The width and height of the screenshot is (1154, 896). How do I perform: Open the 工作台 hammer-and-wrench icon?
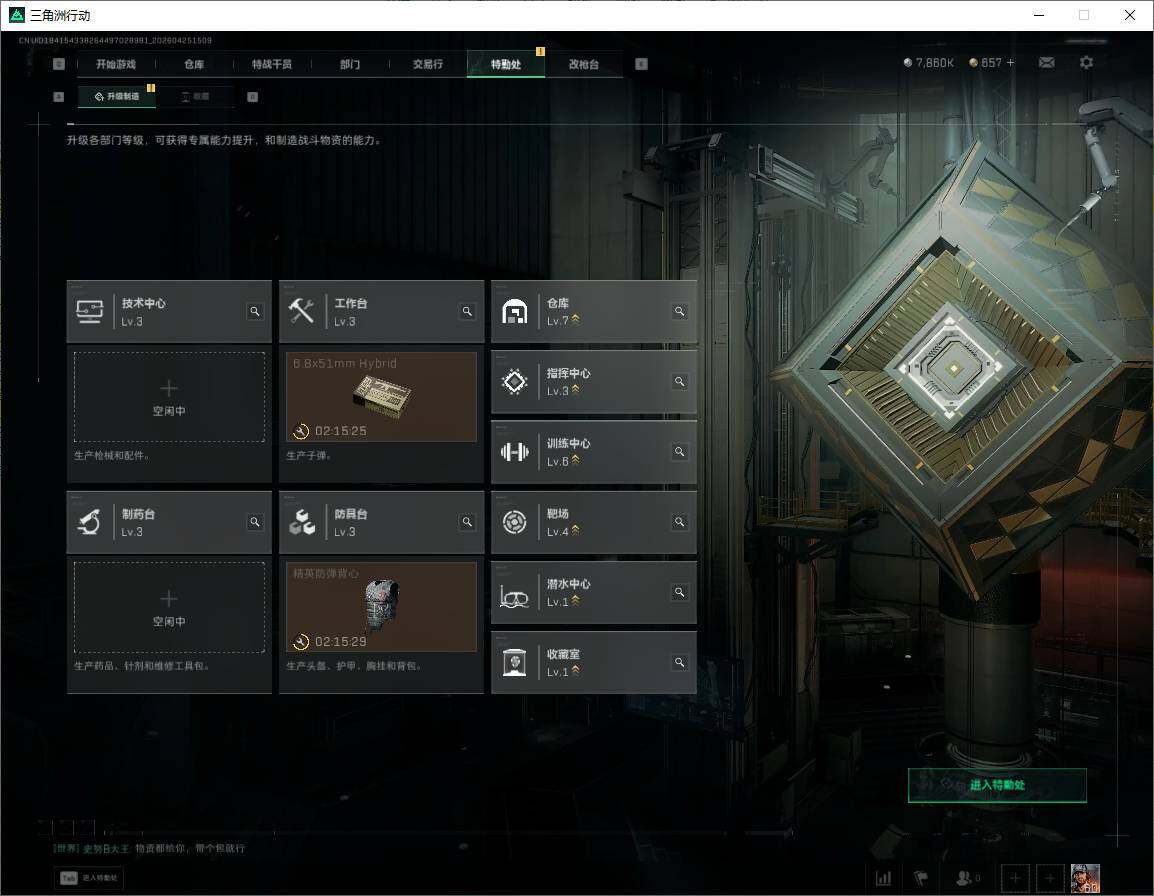(301, 311)
